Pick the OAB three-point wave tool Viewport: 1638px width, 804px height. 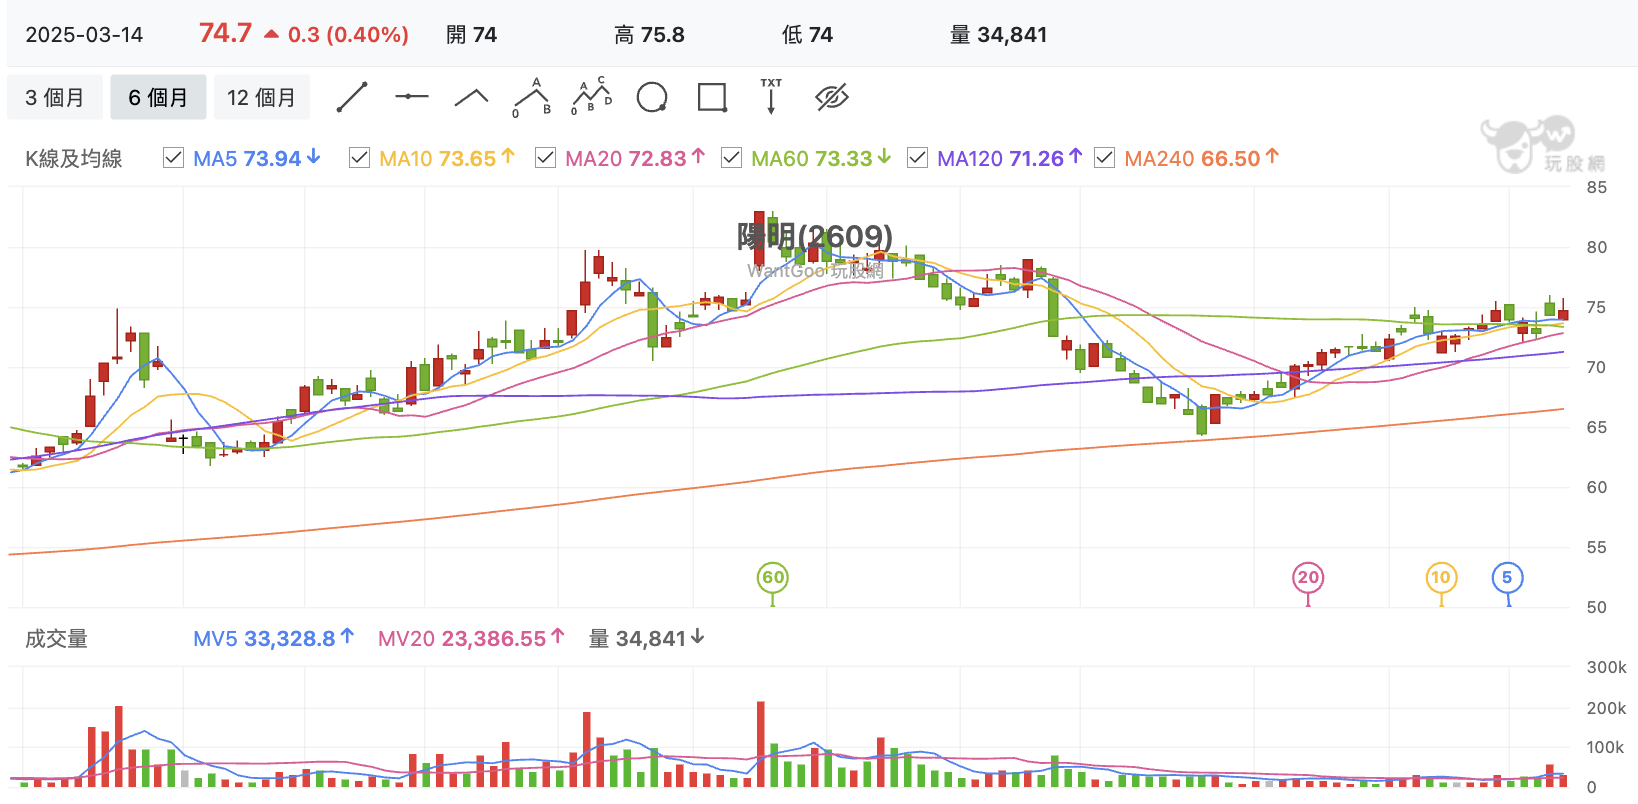point(532,97)
